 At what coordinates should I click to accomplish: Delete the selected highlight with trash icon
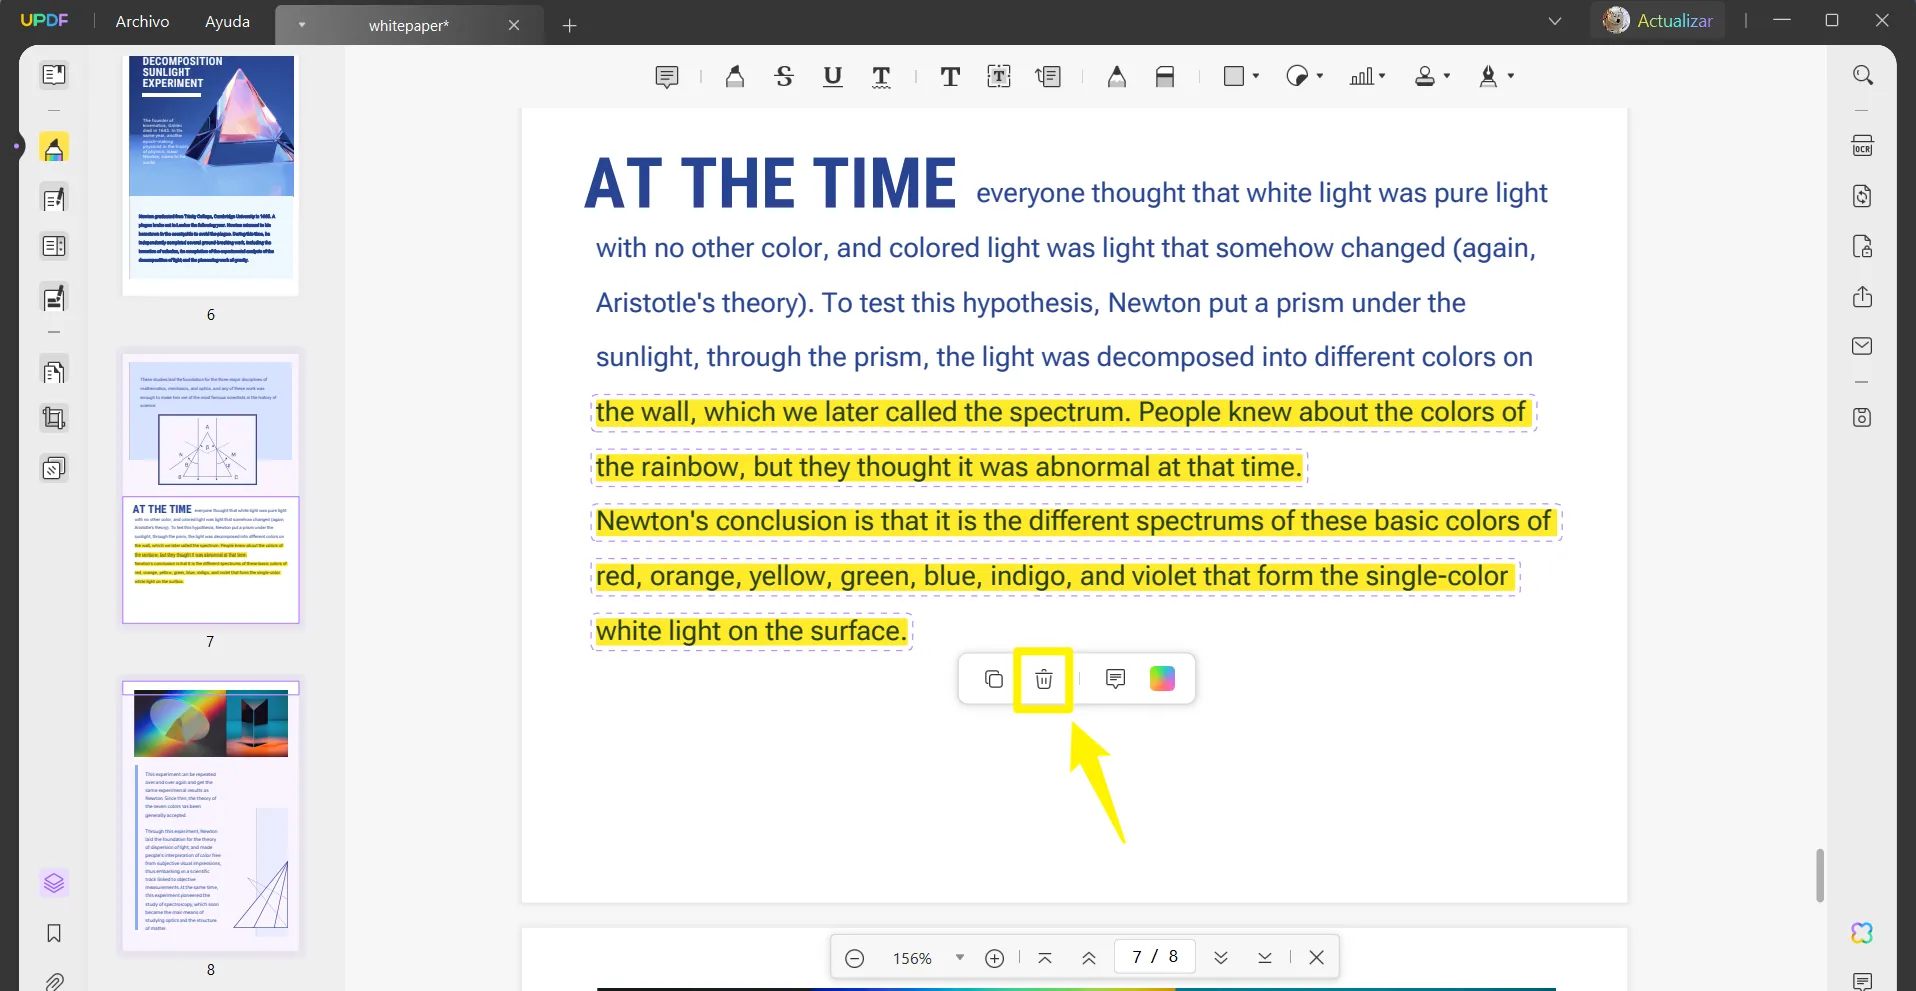(x=1043, y=679)
